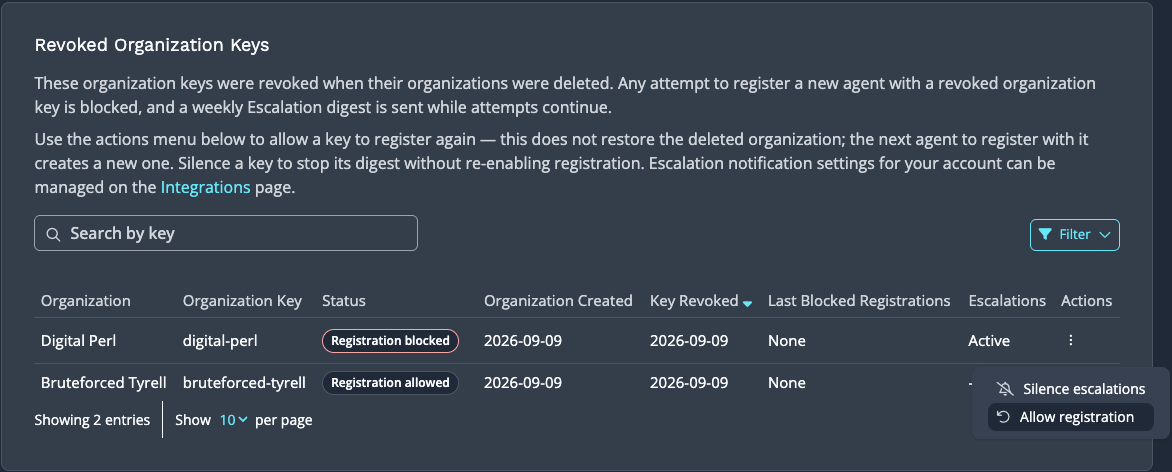
Task: Click the undo arrow icon for Allow registration
Action: [x=1004, y=417]
